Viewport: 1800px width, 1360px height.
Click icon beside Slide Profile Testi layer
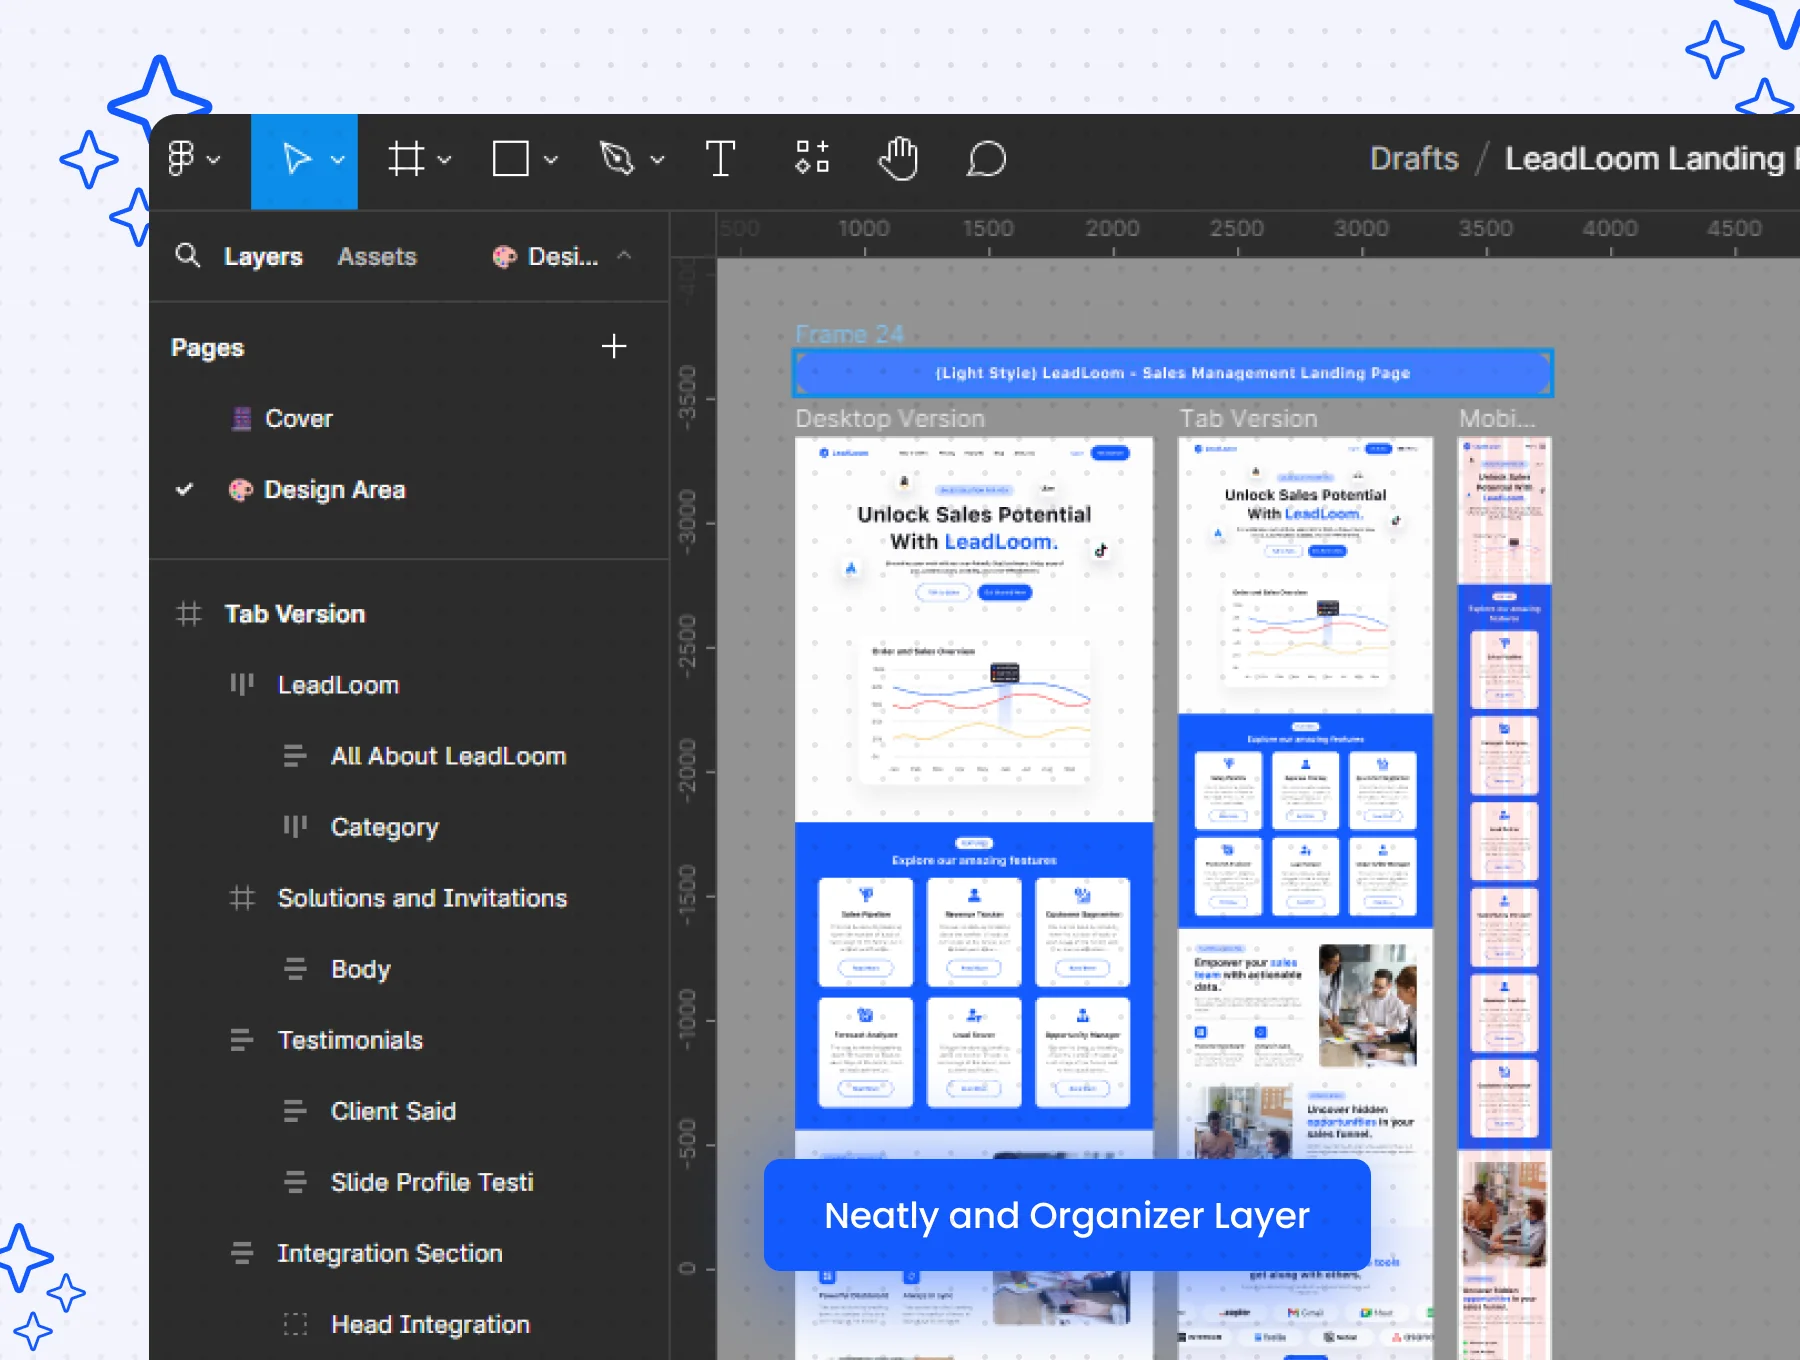295,1182
